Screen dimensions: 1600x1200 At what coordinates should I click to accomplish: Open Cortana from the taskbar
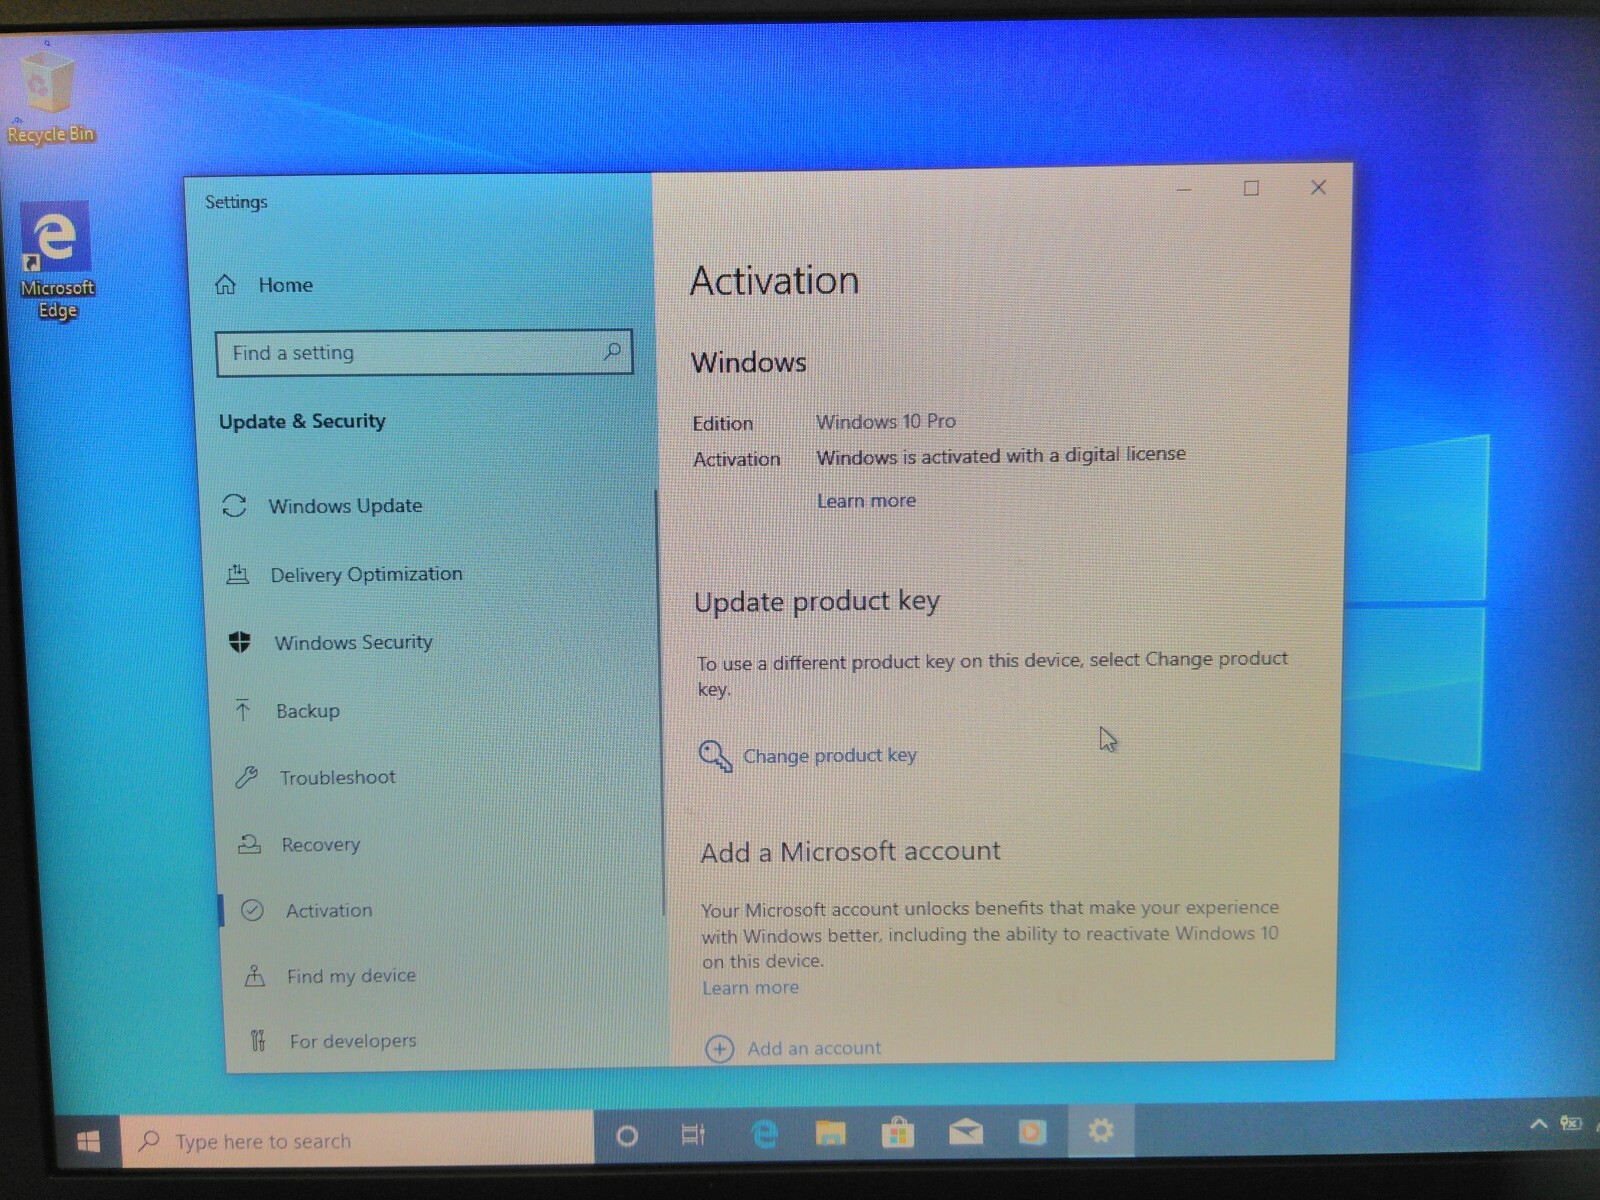(x=627, y=1136)
